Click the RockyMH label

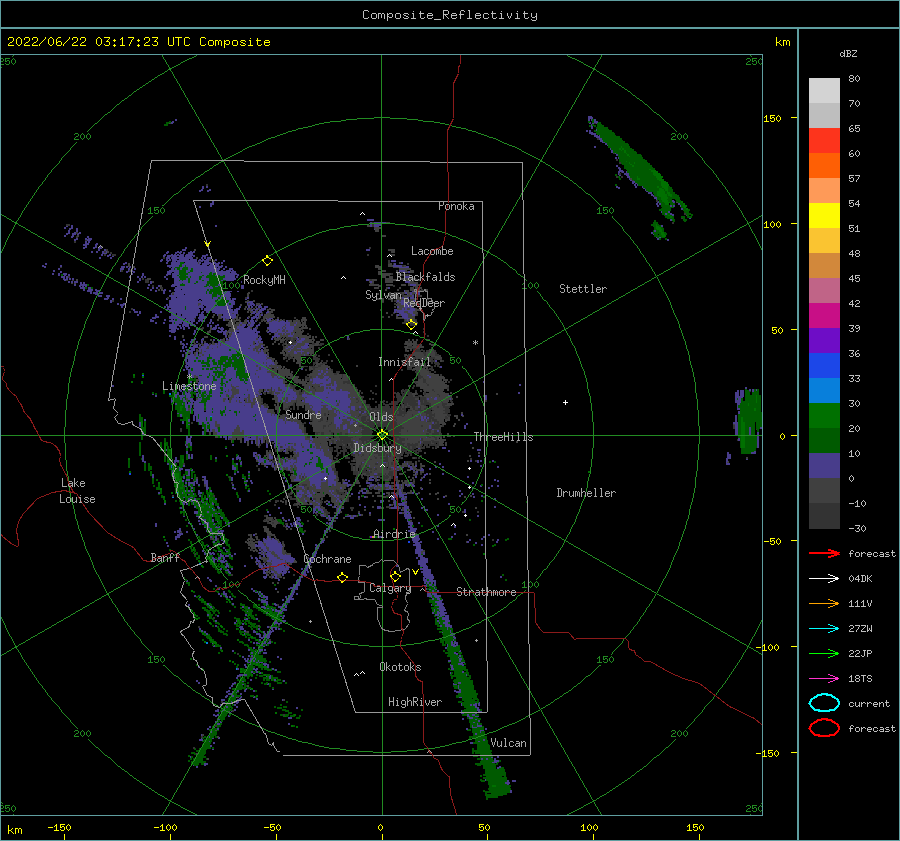[264, 280]
